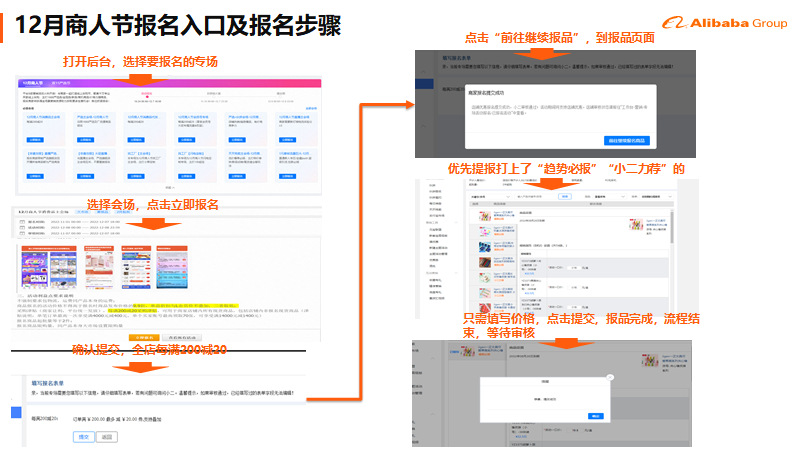Click the slide title 12月商人节报名入口及报名步骤
Screen dimensions: 800x450
point(180,24)
